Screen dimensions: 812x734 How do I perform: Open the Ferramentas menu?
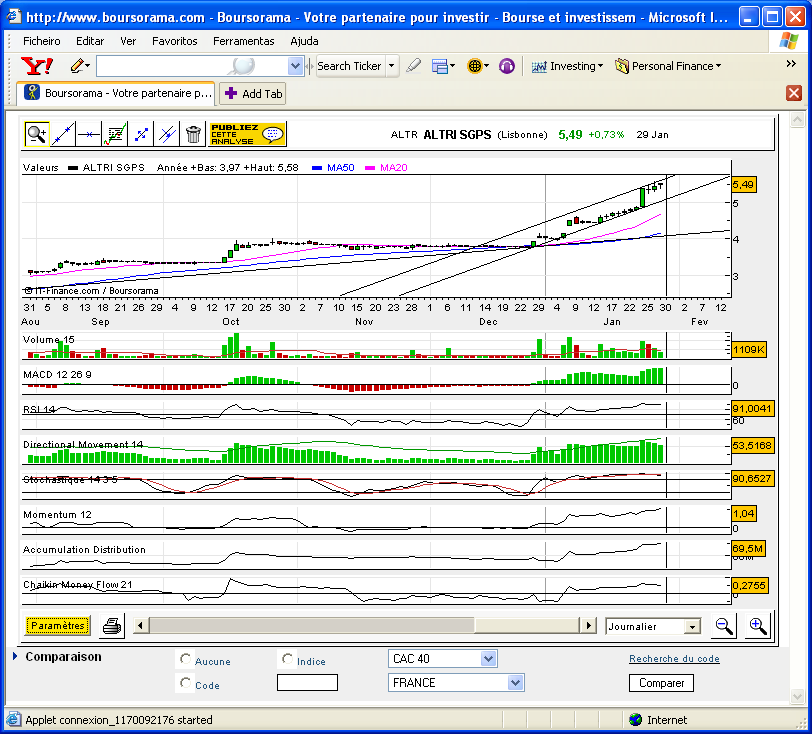point(243,41)
